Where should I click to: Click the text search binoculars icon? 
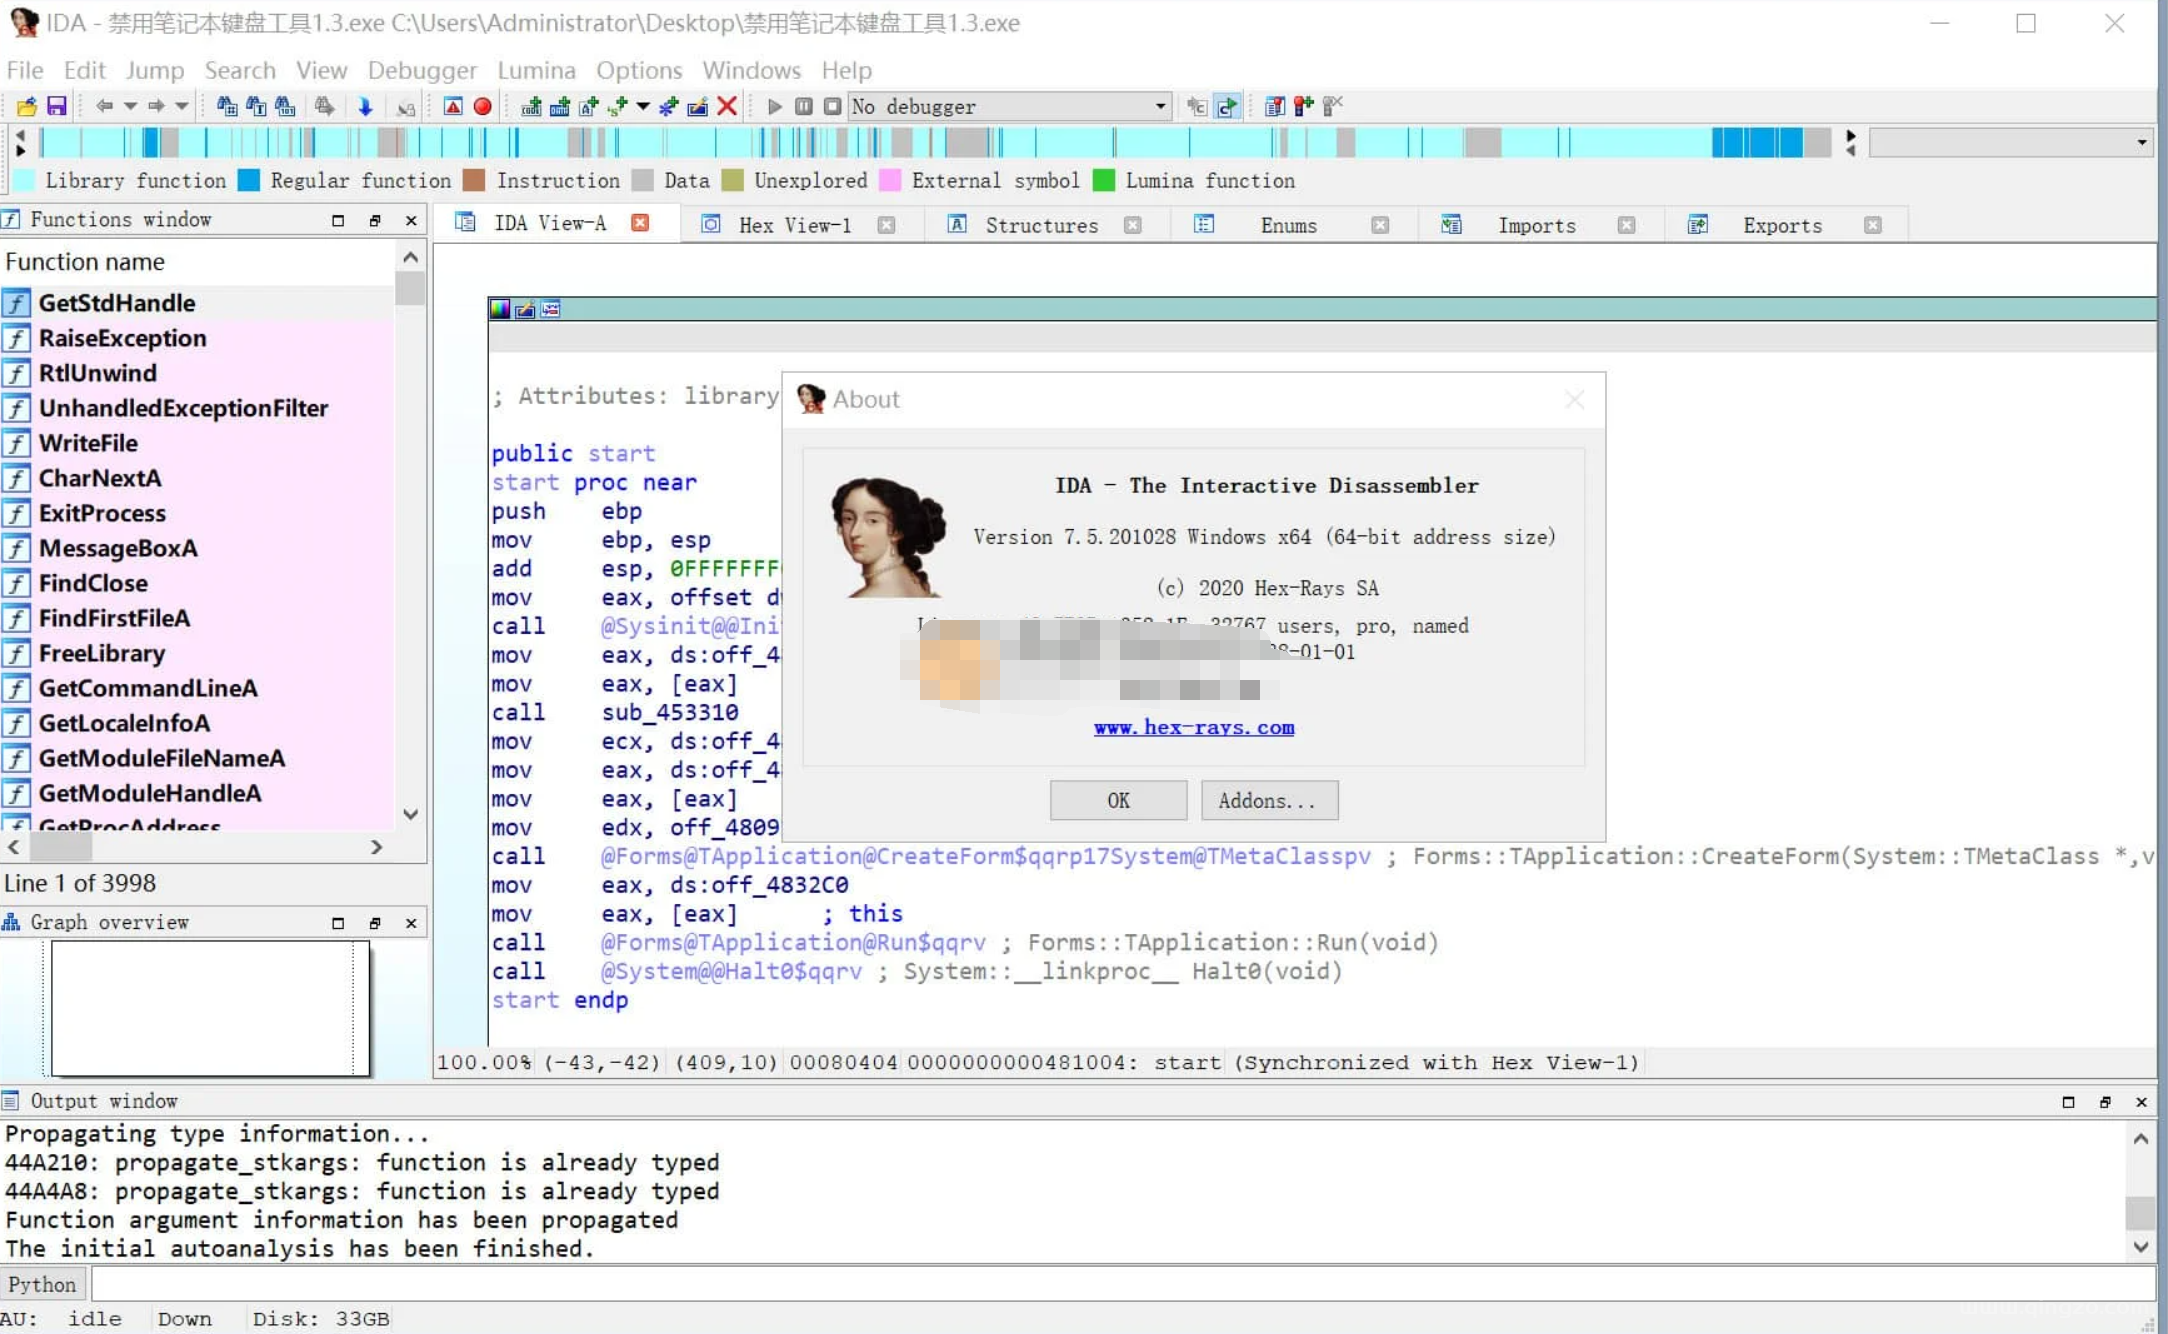click(256, 106)
